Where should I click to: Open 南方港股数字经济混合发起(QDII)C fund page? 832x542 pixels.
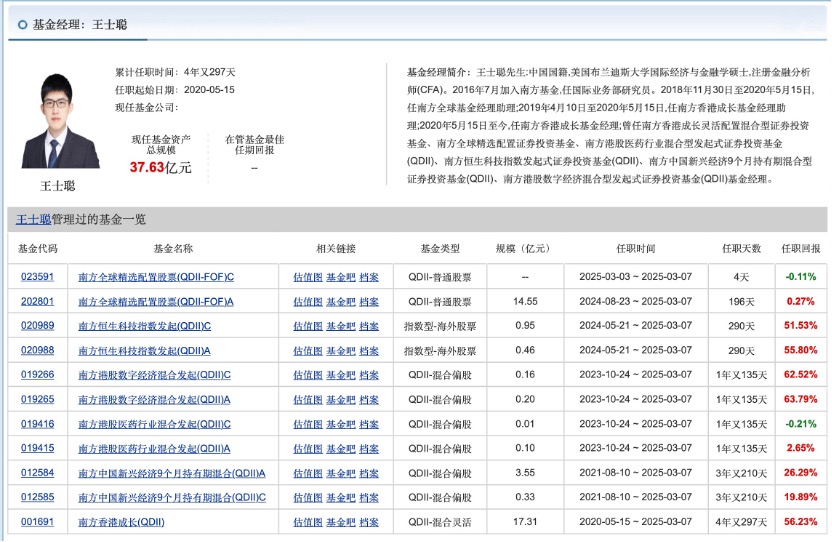tap(154, 375)
